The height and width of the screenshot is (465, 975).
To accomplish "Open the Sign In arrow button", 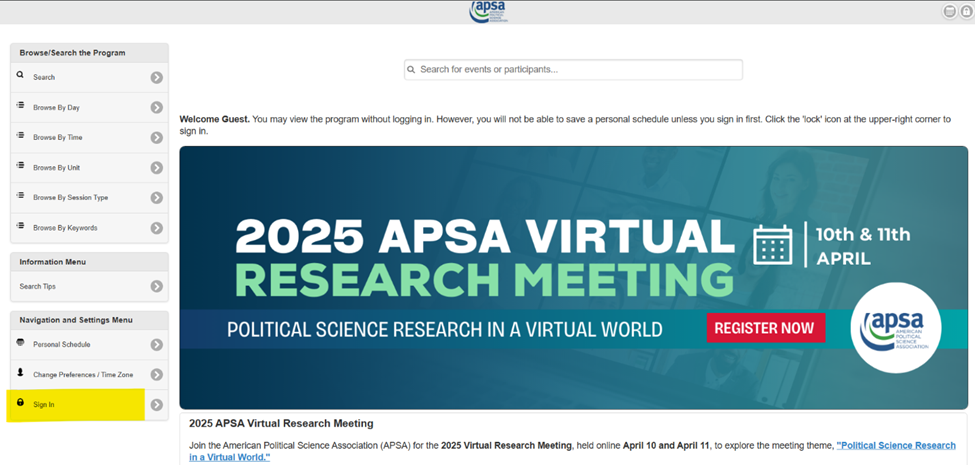I will [x=157, y=405].
